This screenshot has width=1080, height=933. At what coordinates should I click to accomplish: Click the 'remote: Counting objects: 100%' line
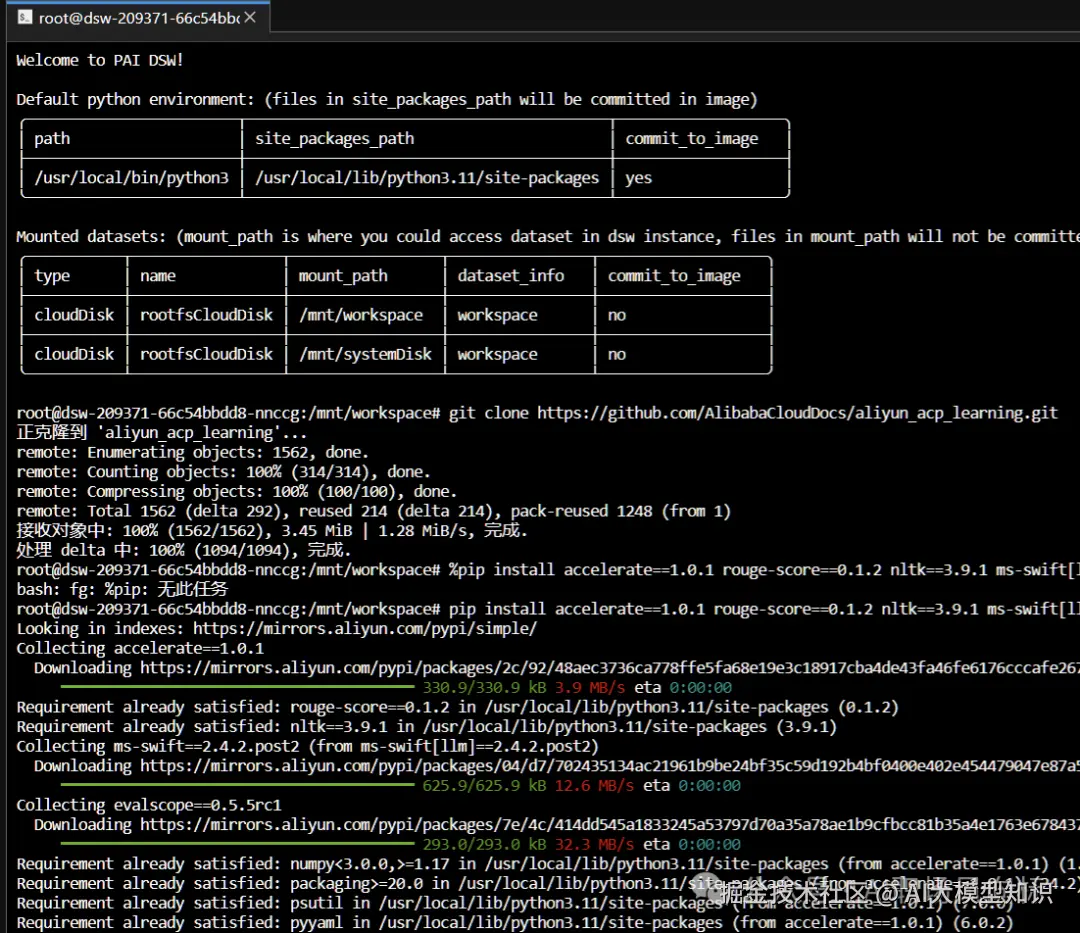pyautogui.click(x=223, y=472)
